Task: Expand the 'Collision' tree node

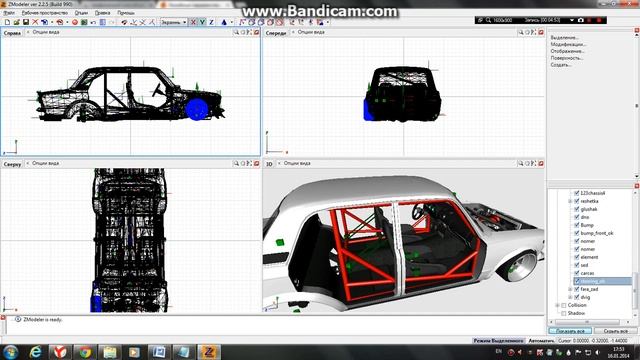Action: [557, 305]
